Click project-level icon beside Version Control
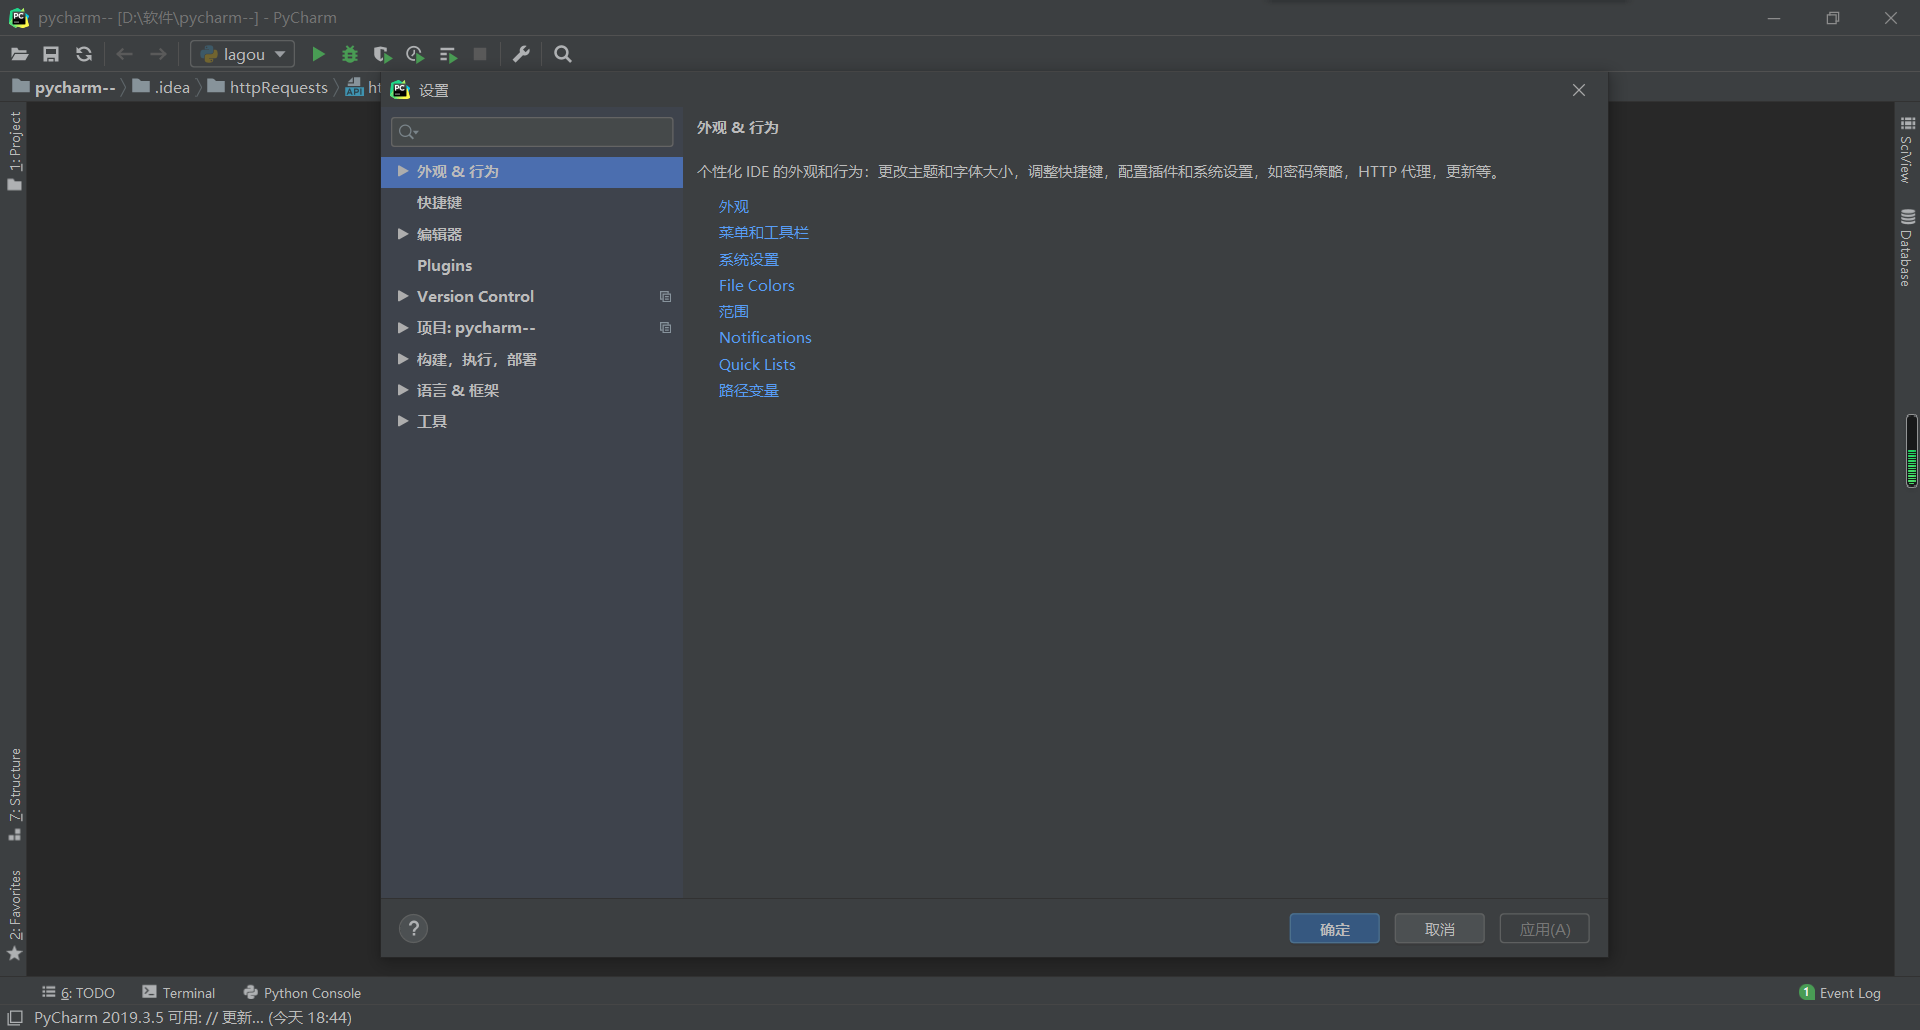The width and height of the screenshot is (1920, 1030). [665, 297]
